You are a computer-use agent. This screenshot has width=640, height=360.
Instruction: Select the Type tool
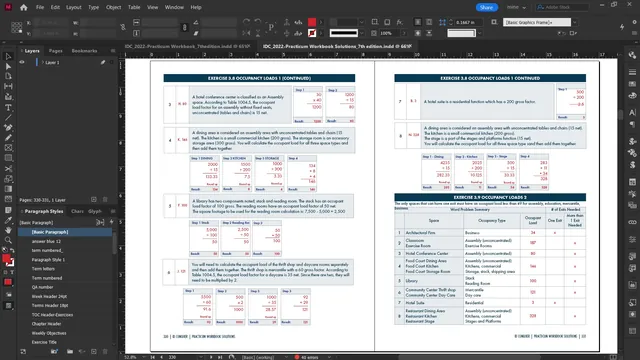(x=8, y=108)
